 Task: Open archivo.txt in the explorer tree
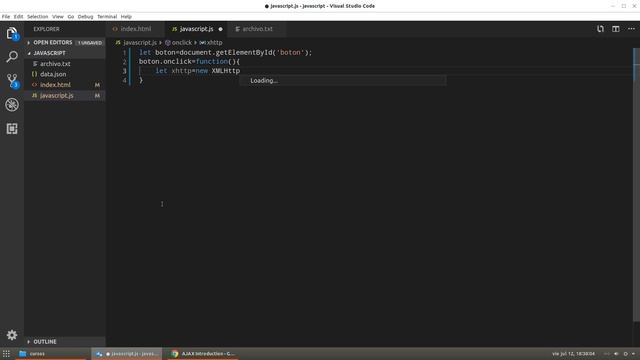tap(65, 64)
